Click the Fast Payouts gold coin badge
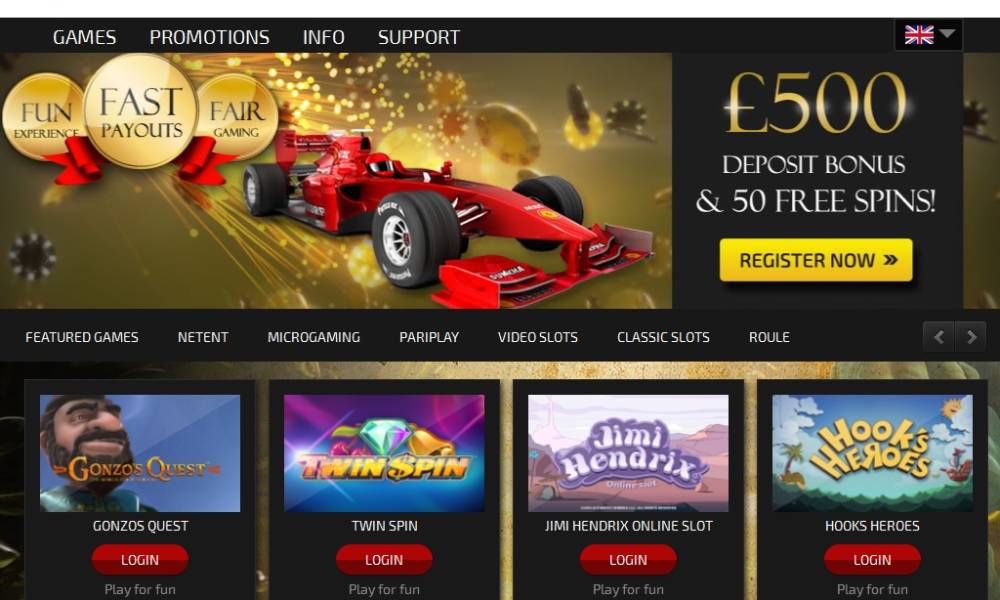1000x600 pixels. click(x=141, y=112)
